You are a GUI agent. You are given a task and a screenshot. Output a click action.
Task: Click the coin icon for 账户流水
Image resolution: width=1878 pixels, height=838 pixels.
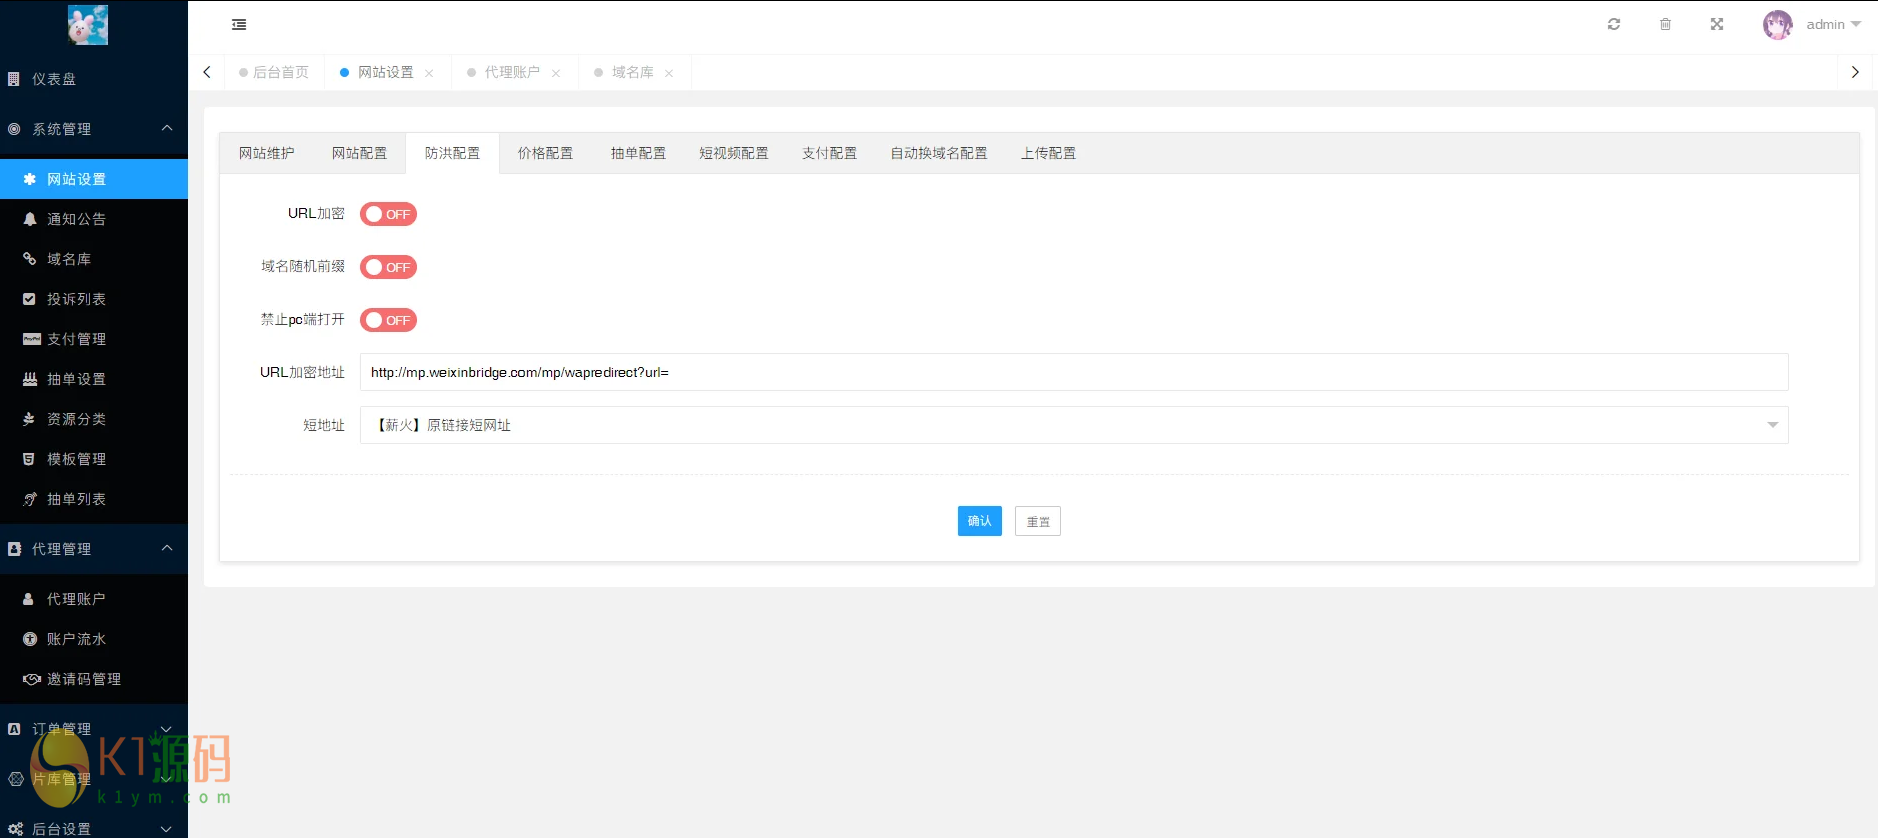pos(30,639)
